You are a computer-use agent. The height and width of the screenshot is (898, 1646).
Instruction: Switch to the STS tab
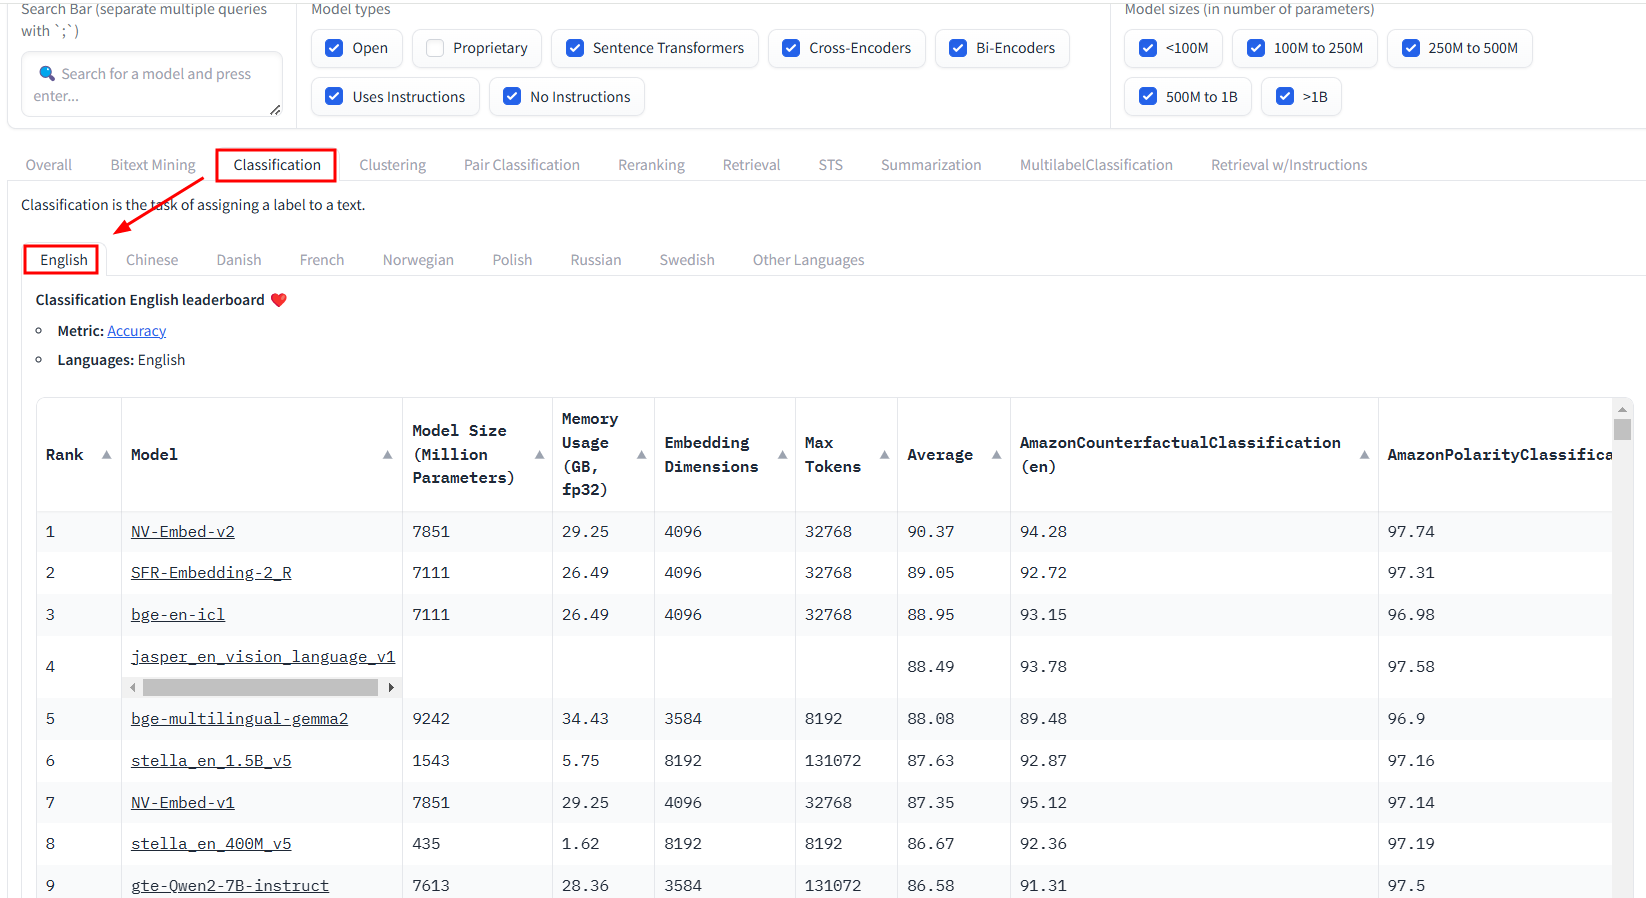click(x=831, y=165)
